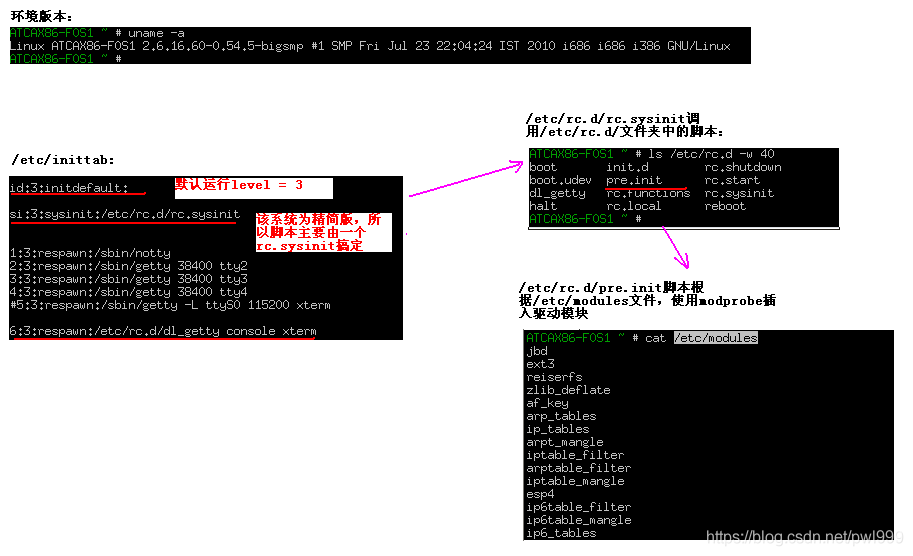Select the 'iptable_filter' module entry

(575, 455)
